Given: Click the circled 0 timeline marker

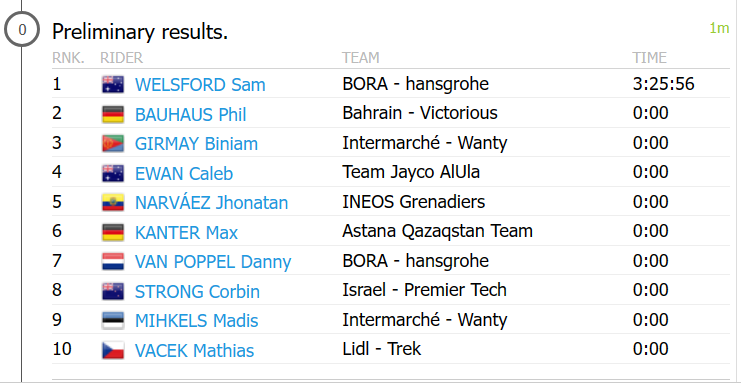Looking at the screenshot, I should point(22,30).
